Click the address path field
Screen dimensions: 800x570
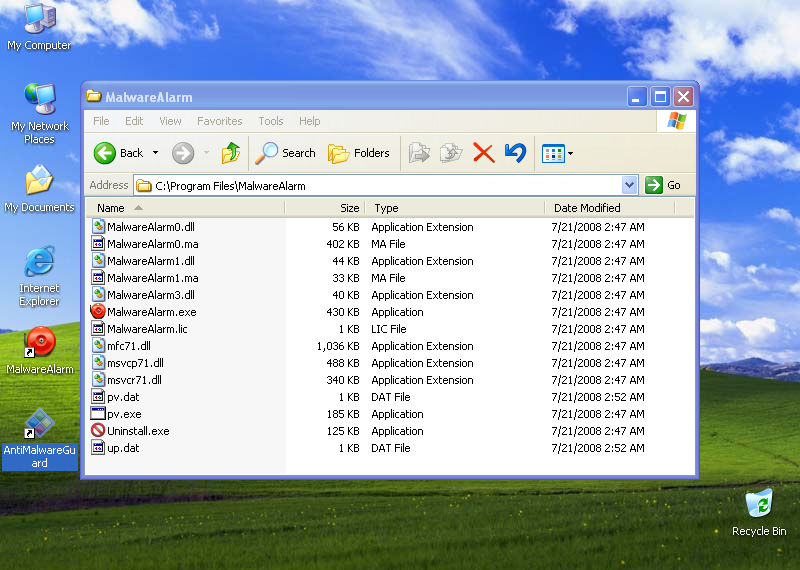click(x=378, y=186)
